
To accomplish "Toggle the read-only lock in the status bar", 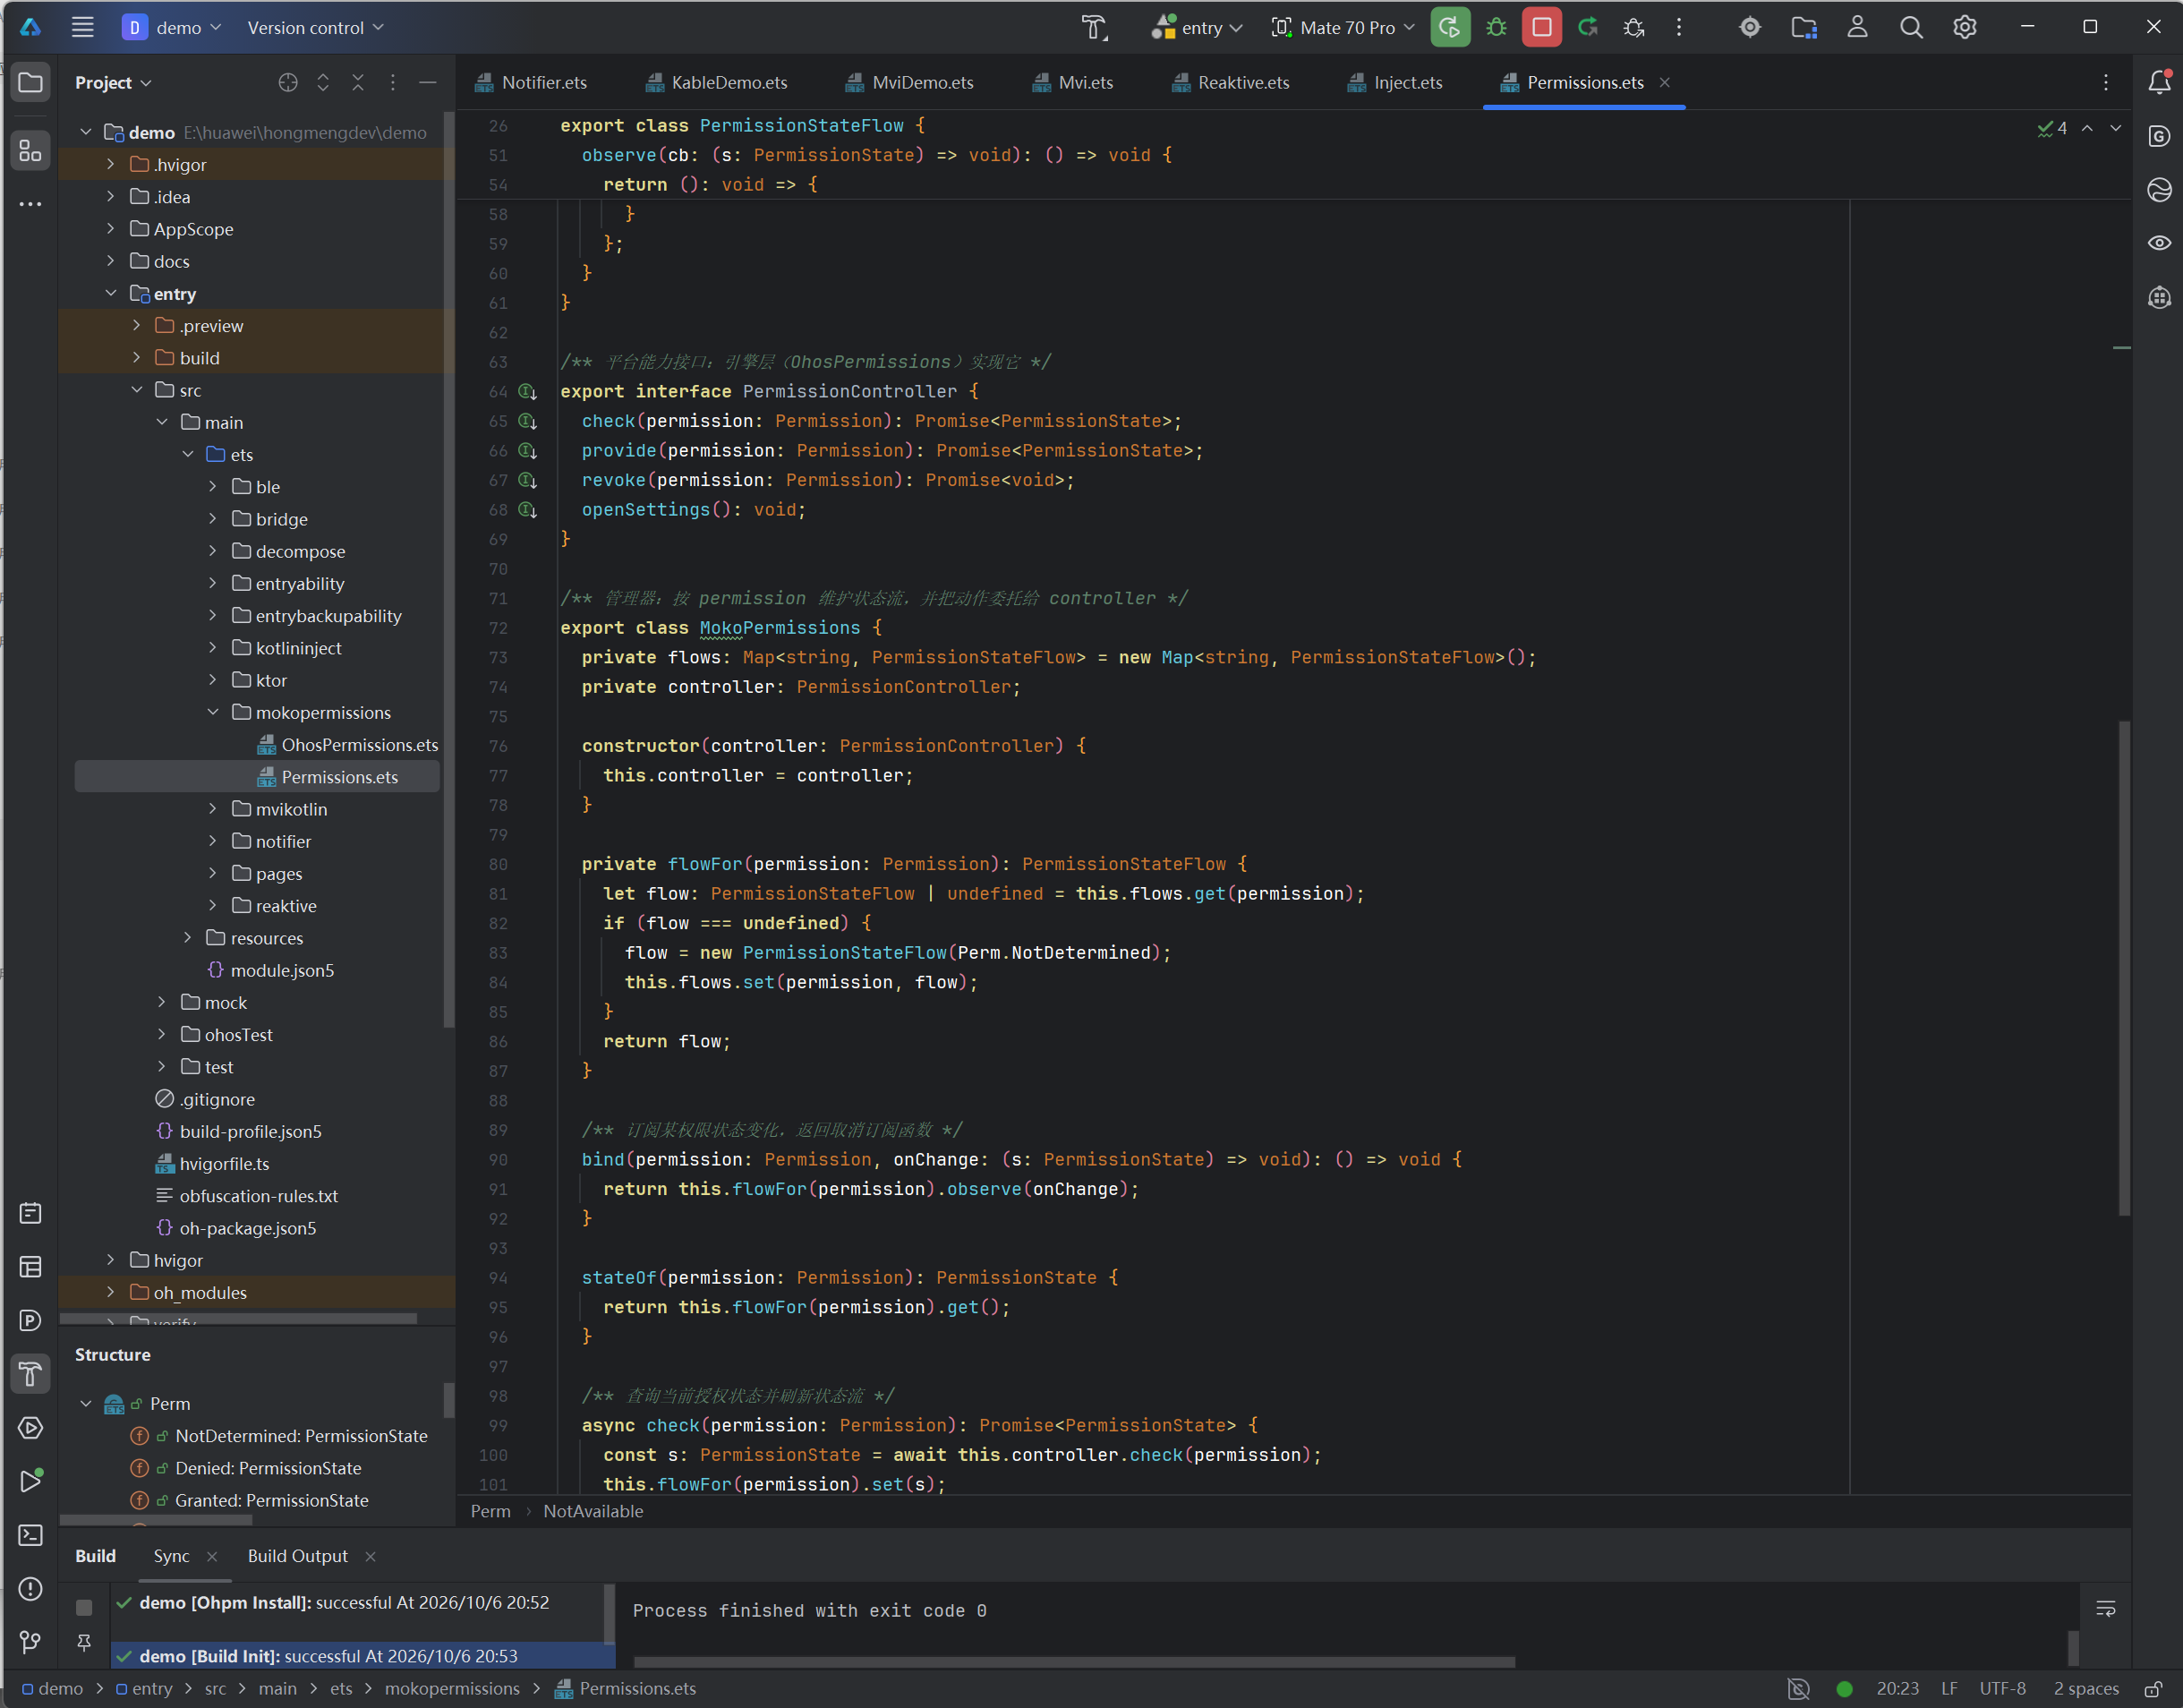I will click(x=2153, y=1689).
